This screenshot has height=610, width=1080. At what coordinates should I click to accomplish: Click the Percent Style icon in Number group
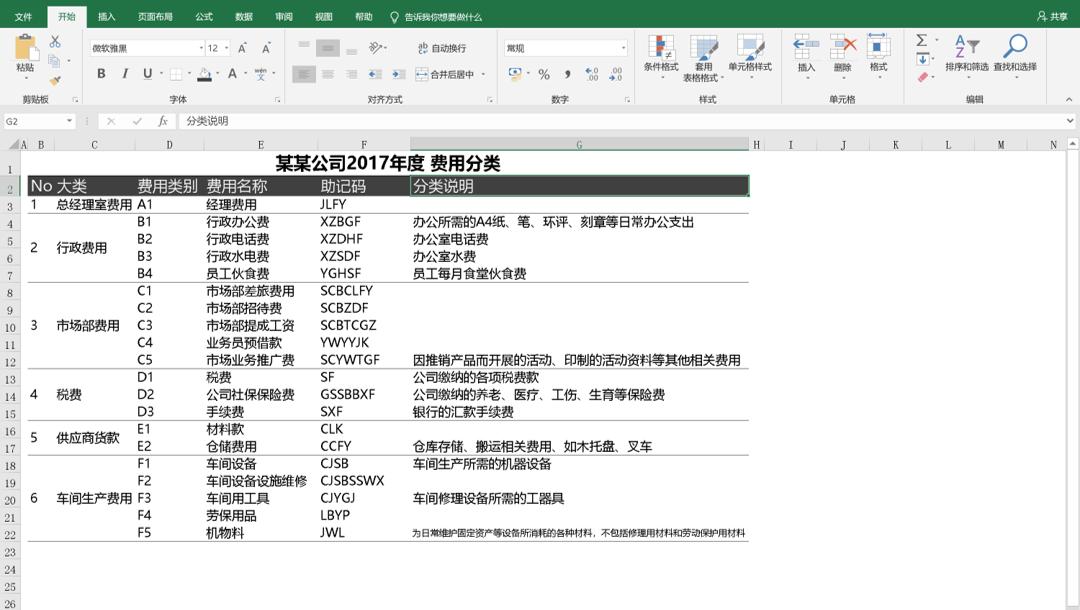tap(542, 74)
